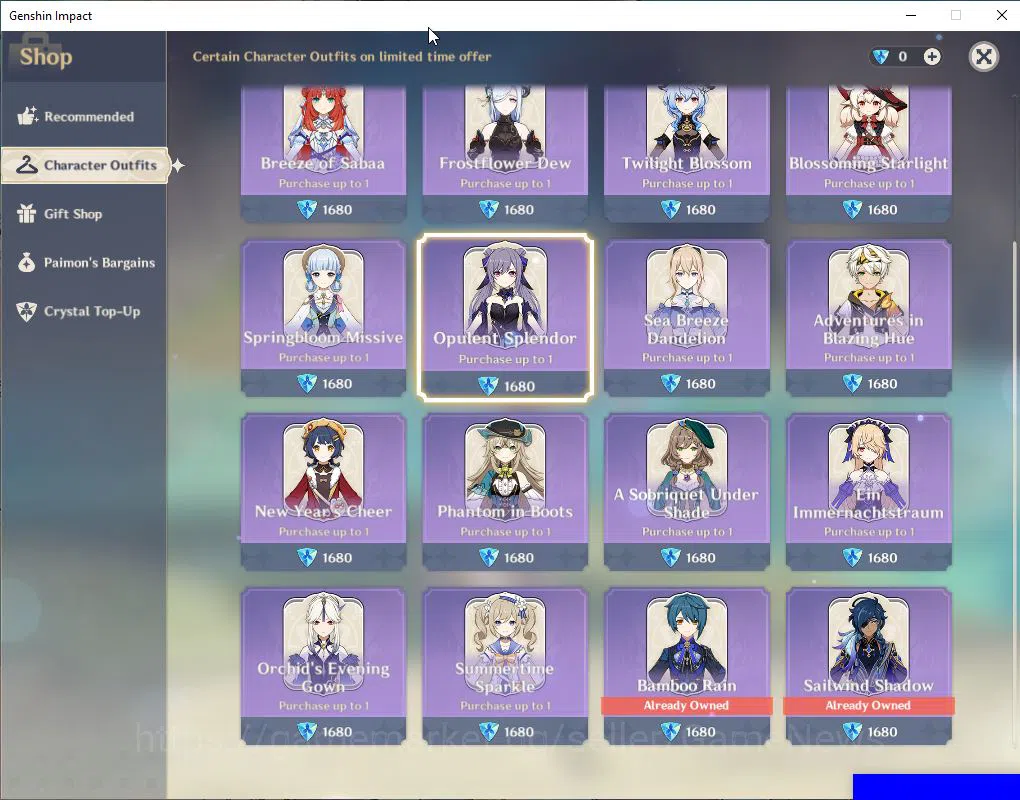Click the crystal icon under New Year's Cheer
1020x800 pixels.
pos(306,557)
